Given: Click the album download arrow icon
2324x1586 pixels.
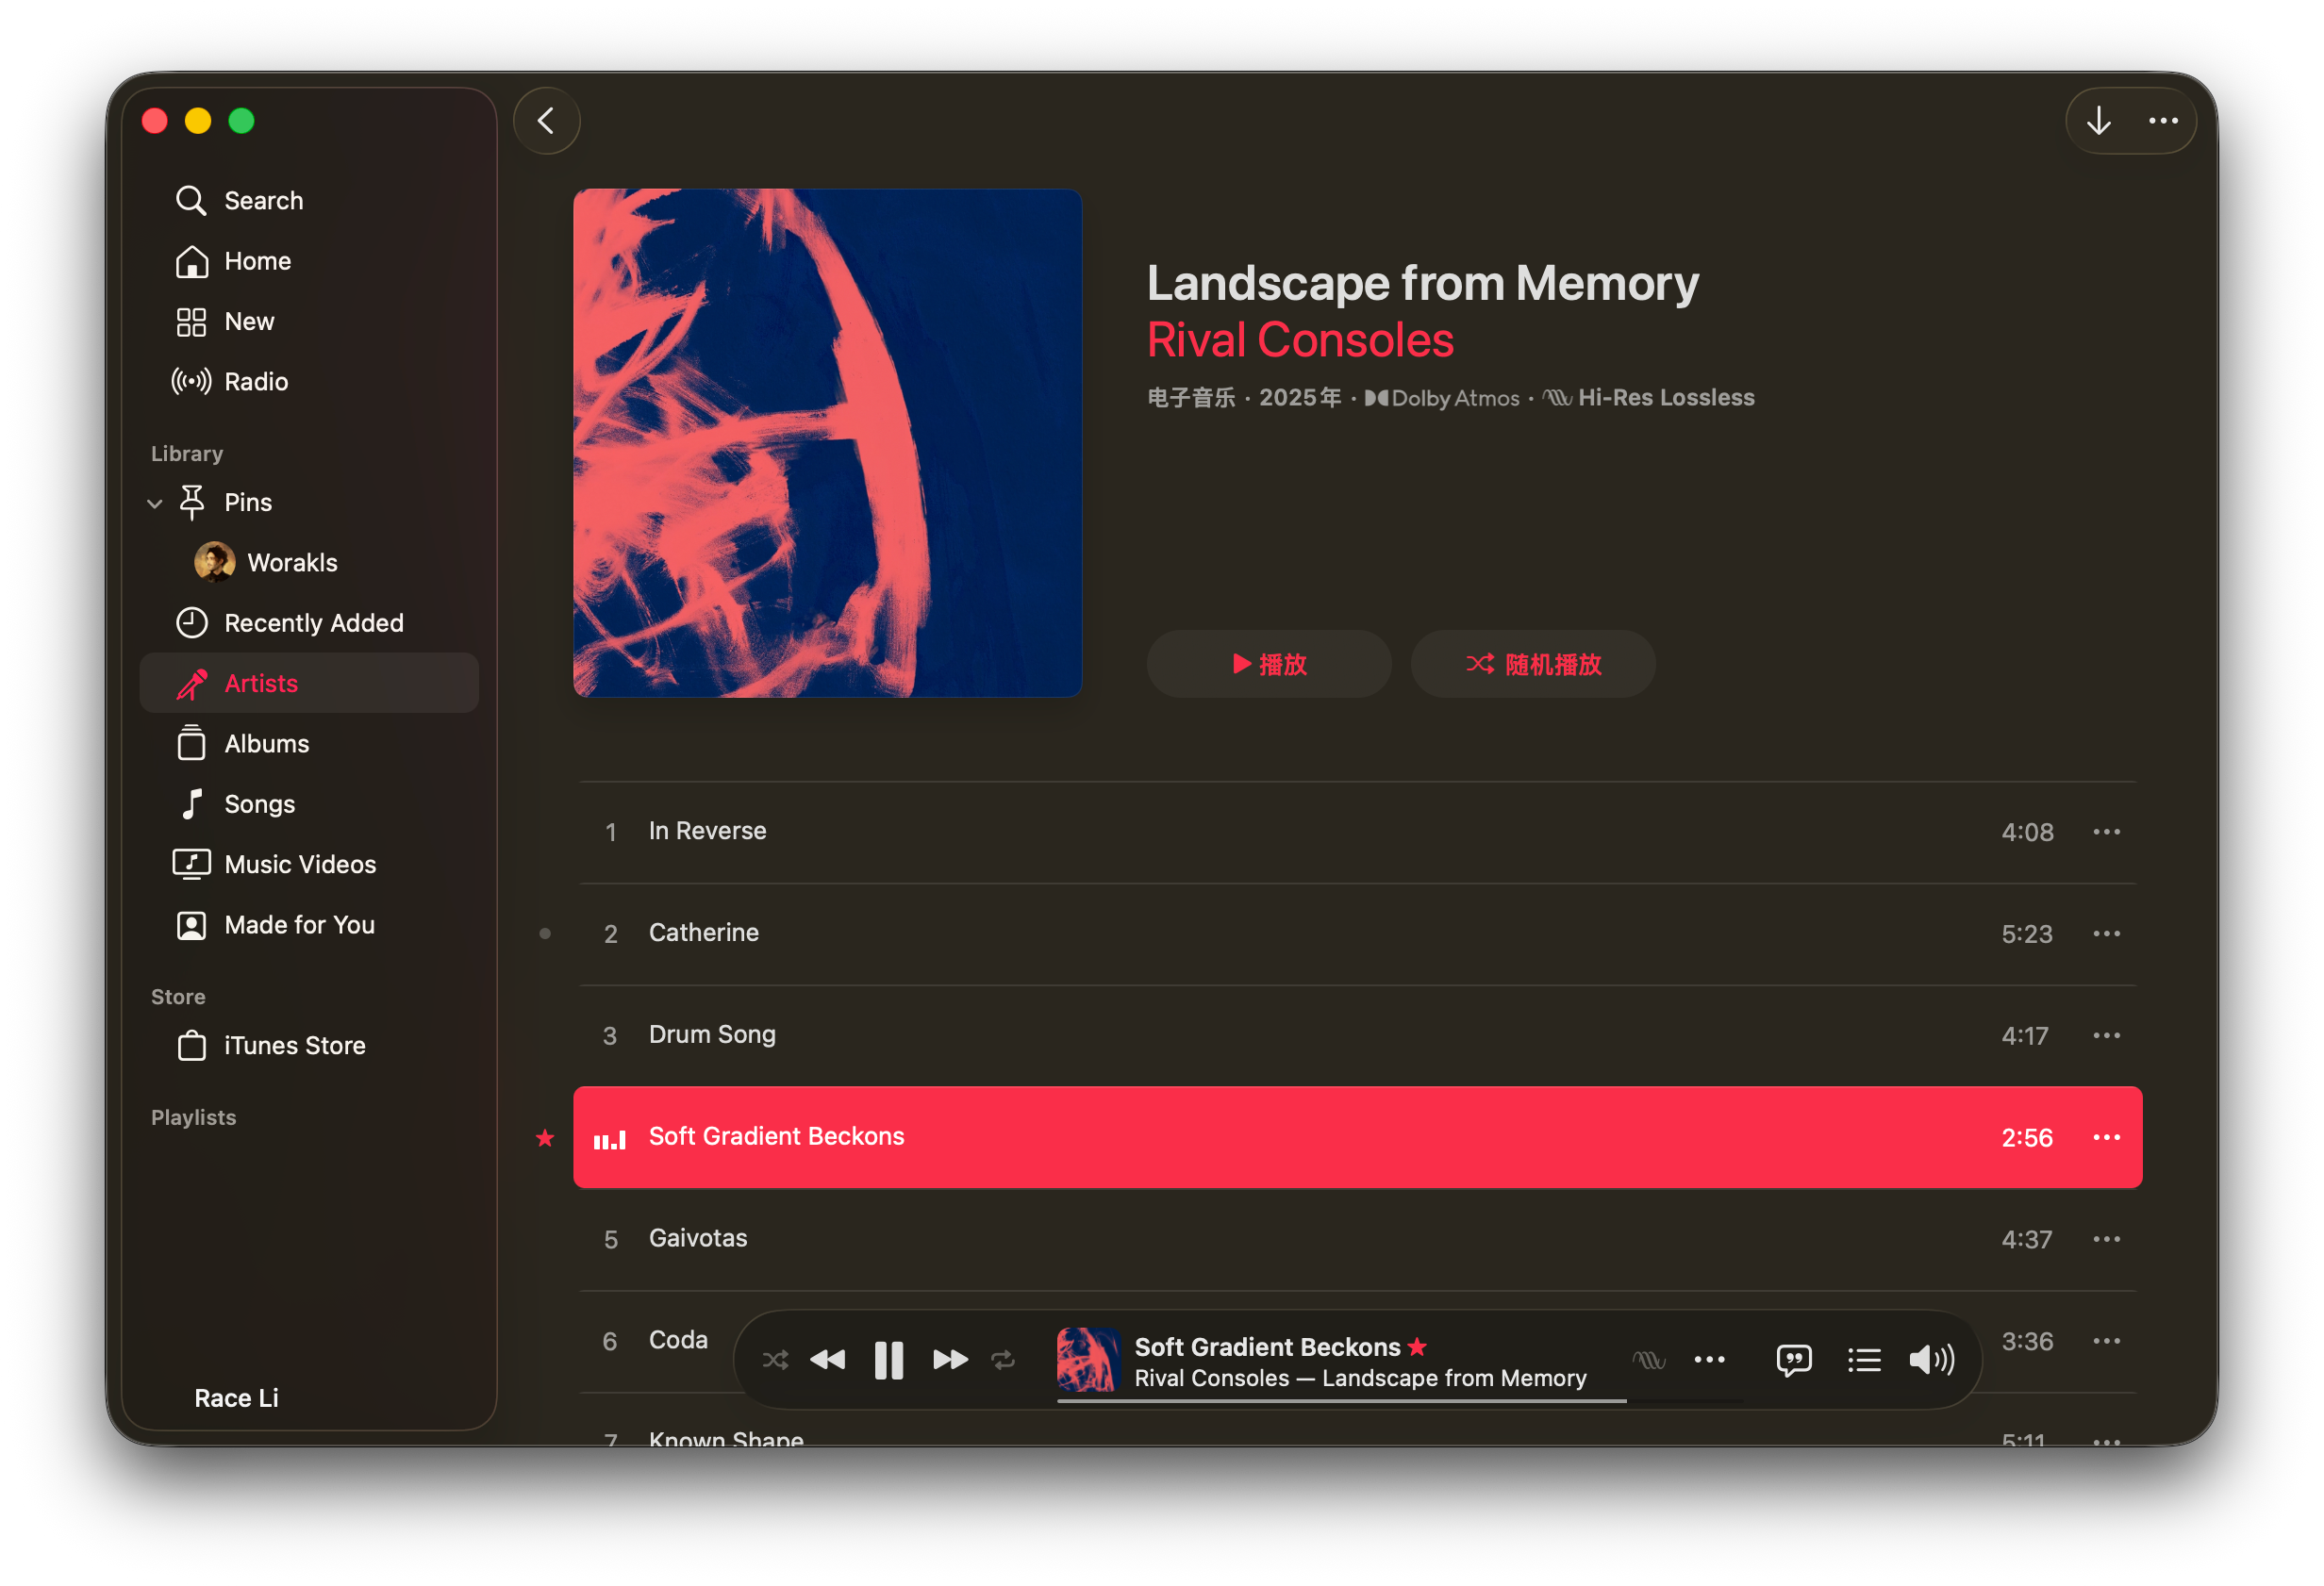Looking at the screenshot, I should coord(2098,121).
